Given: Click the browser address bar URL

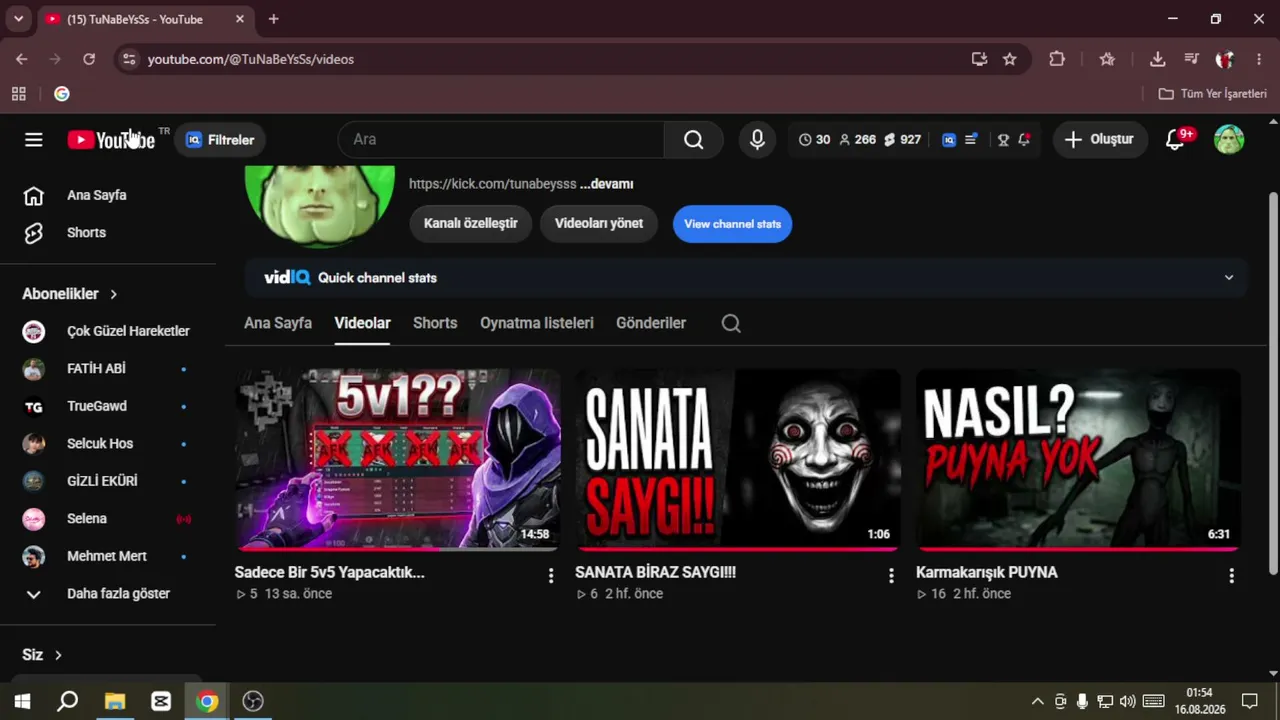Looking at the screenshot, I should point(251,59).
